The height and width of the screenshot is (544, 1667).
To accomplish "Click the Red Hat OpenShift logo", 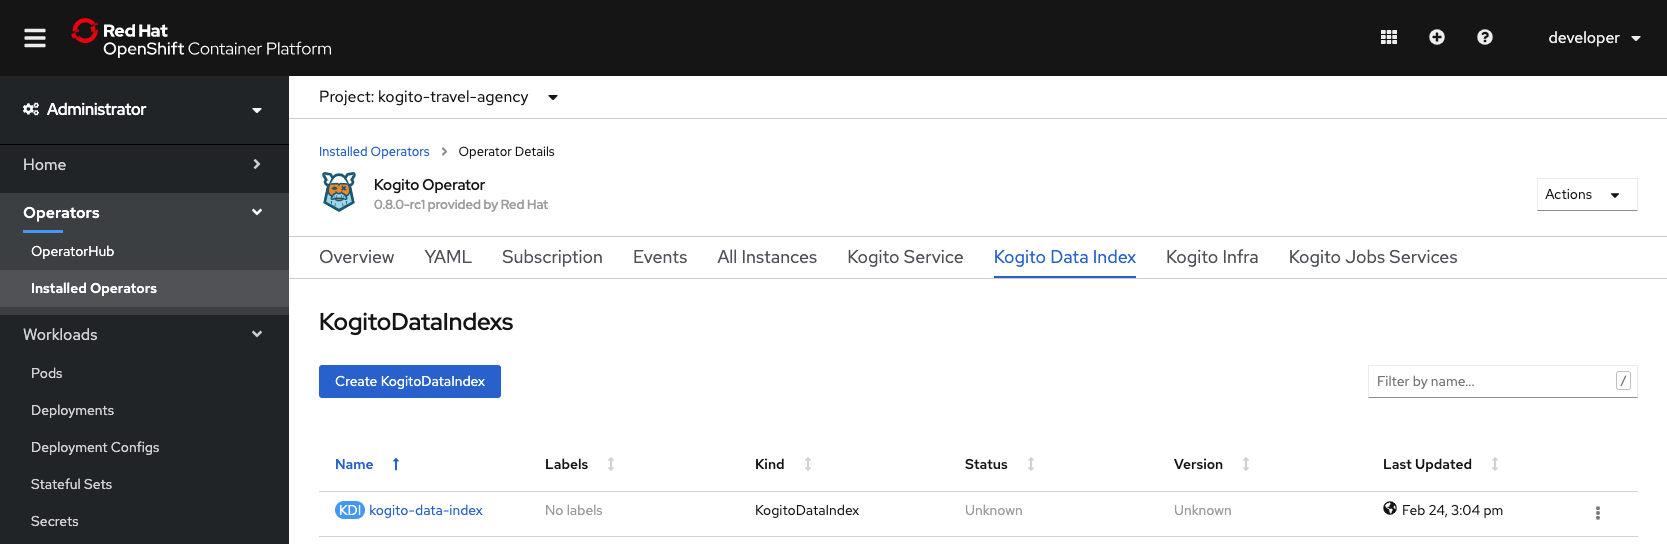I will [x=201, y=38].
